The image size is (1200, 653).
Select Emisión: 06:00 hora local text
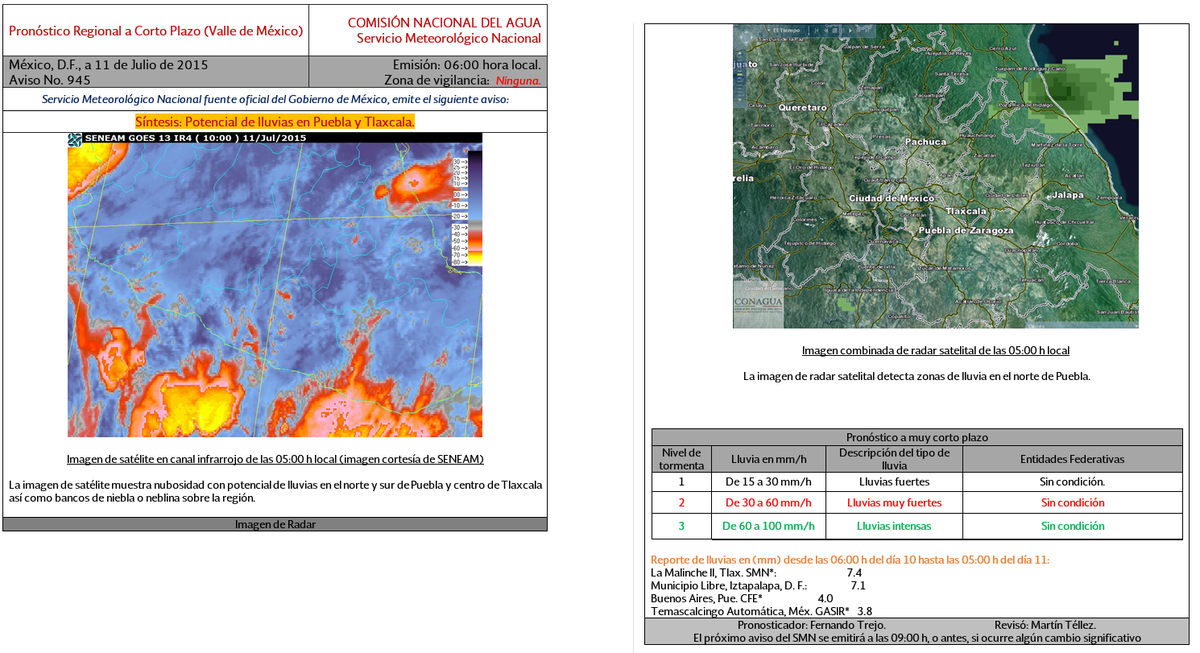(468, 65)
